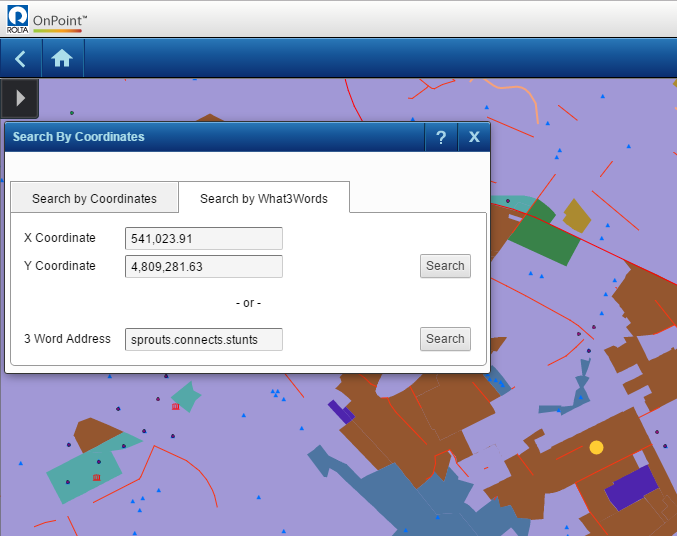
Task: Click into the X Coordinate field
Action: click(204, 238)
